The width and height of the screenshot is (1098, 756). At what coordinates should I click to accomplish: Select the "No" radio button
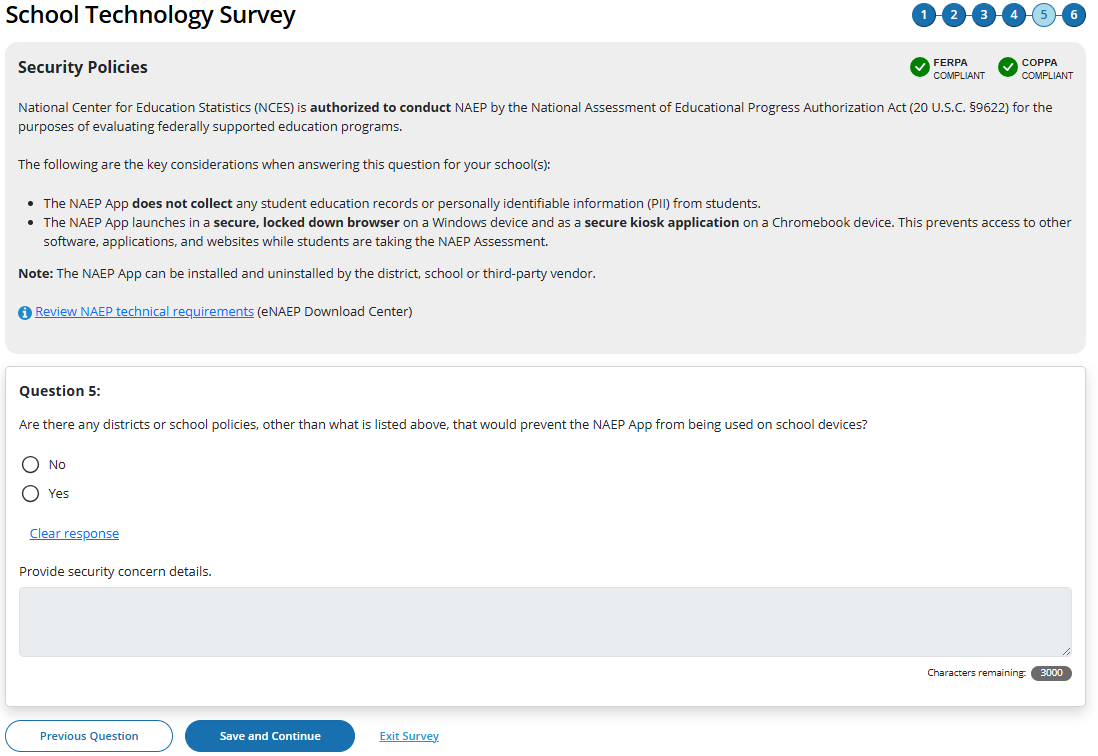[x=30, y=465]
